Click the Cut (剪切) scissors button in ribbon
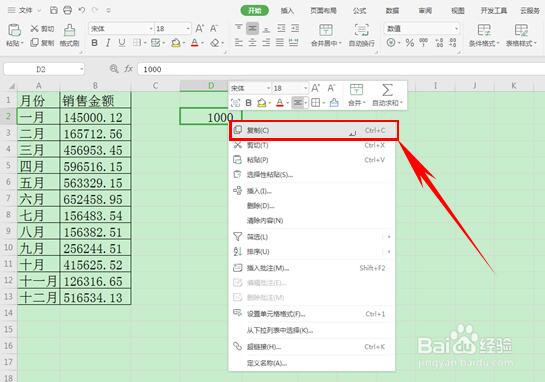Image resolution: width=545 pixels, height=382 pixels. (42, 29)
